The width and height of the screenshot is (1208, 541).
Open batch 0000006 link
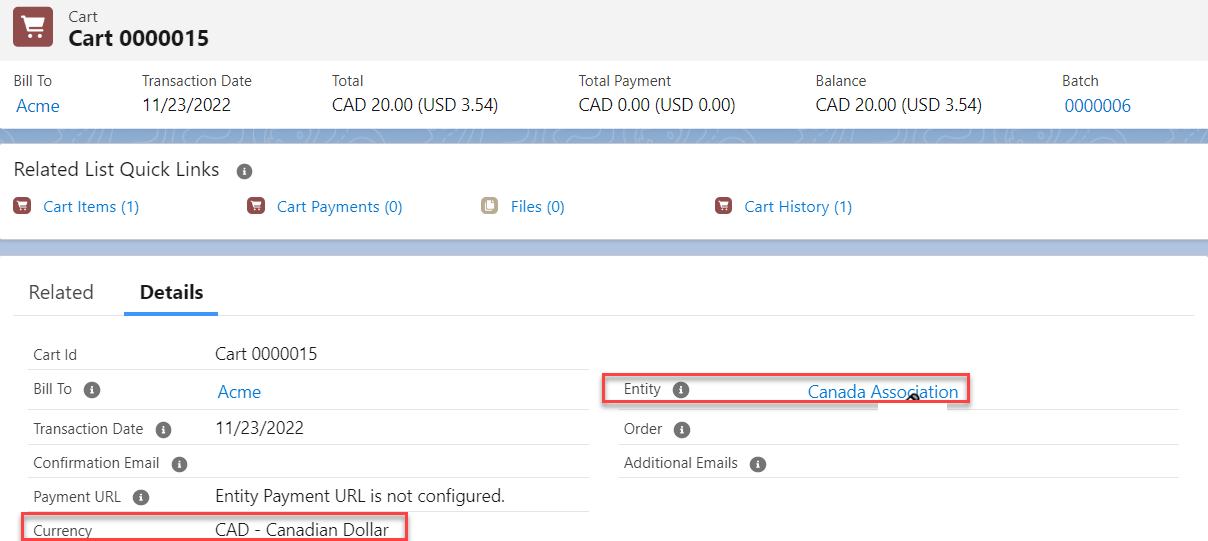coord(1097,106)
